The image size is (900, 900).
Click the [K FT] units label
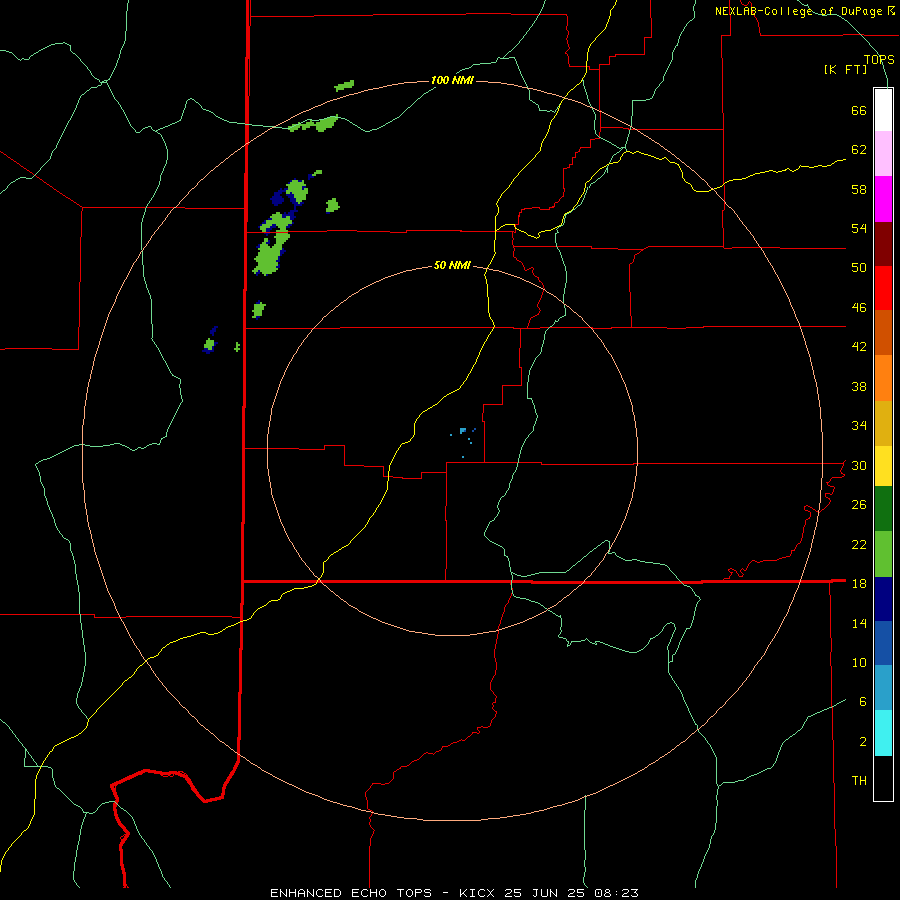(x=845, y=70)
